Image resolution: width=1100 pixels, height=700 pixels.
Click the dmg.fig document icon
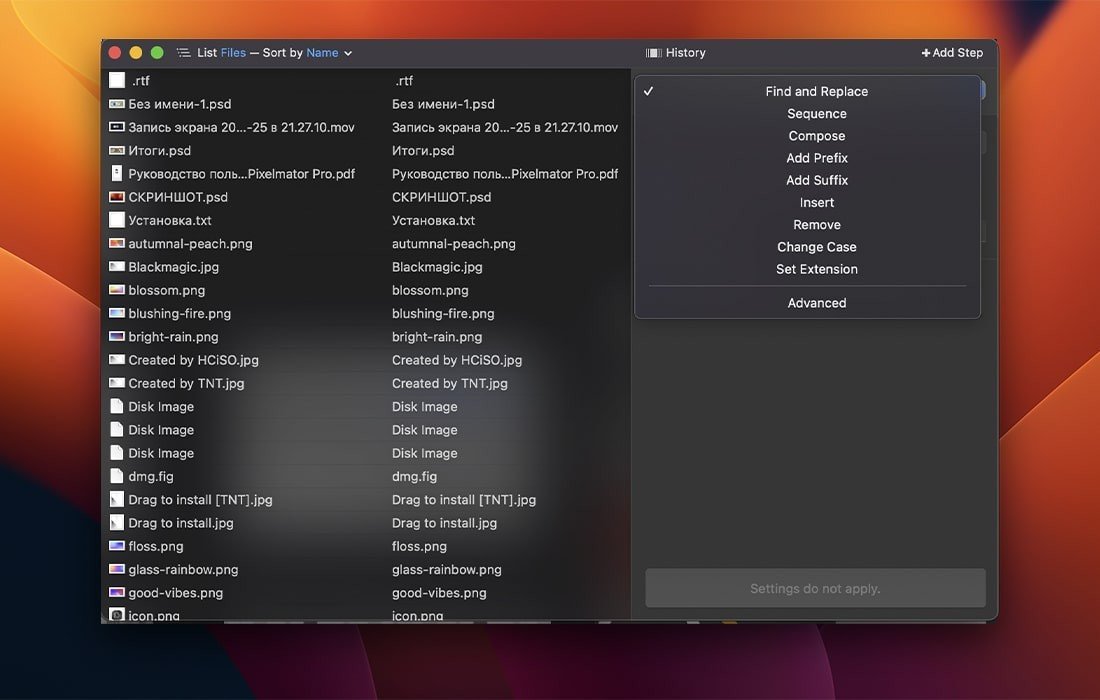(117, 477)
